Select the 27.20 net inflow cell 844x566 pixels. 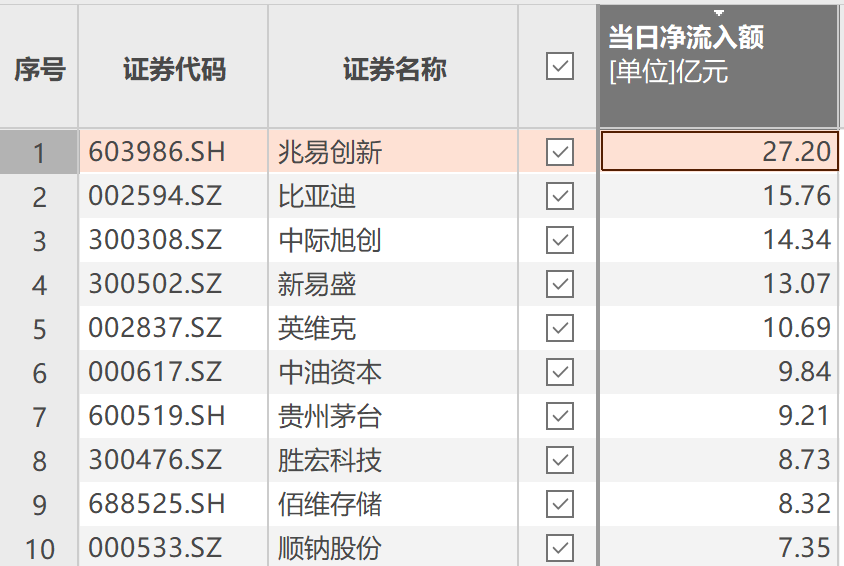[x=719, y=152]
